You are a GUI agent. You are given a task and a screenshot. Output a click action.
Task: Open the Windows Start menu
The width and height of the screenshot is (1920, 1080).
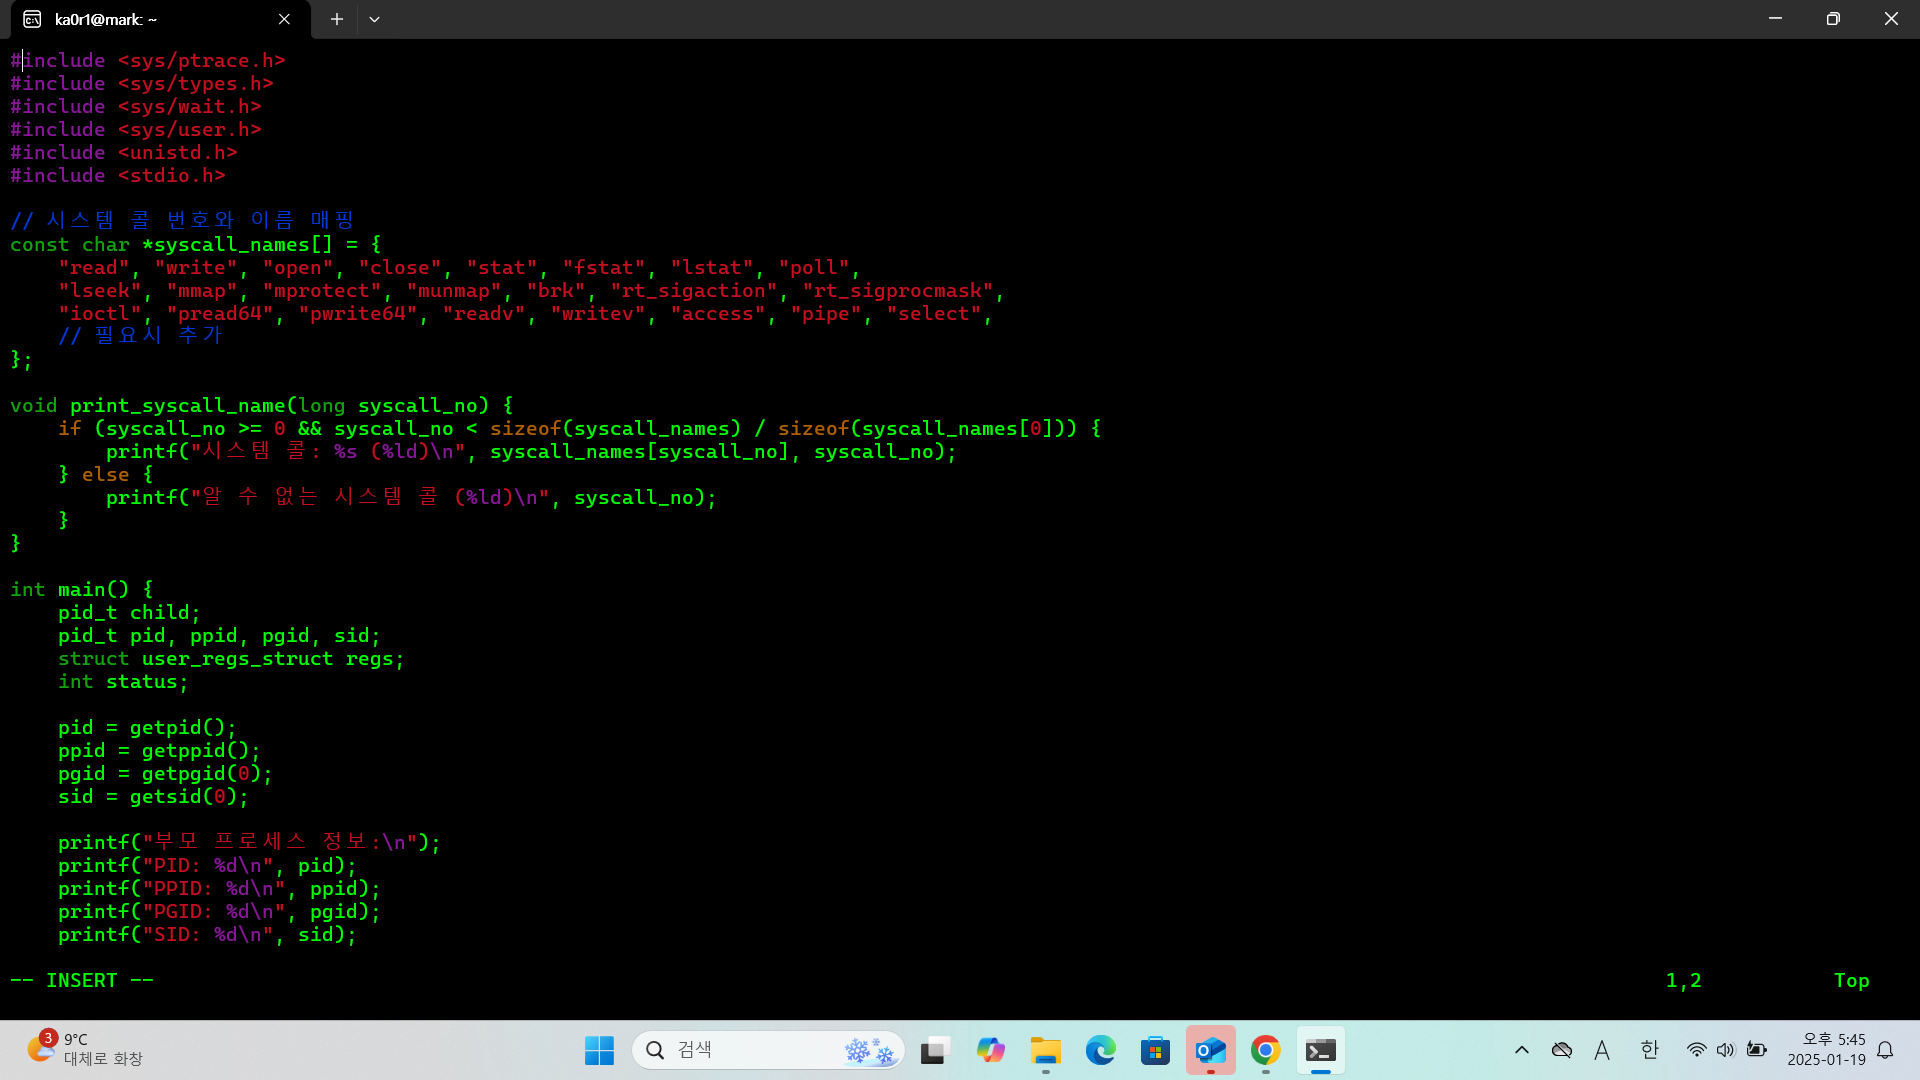(599, 1050)
